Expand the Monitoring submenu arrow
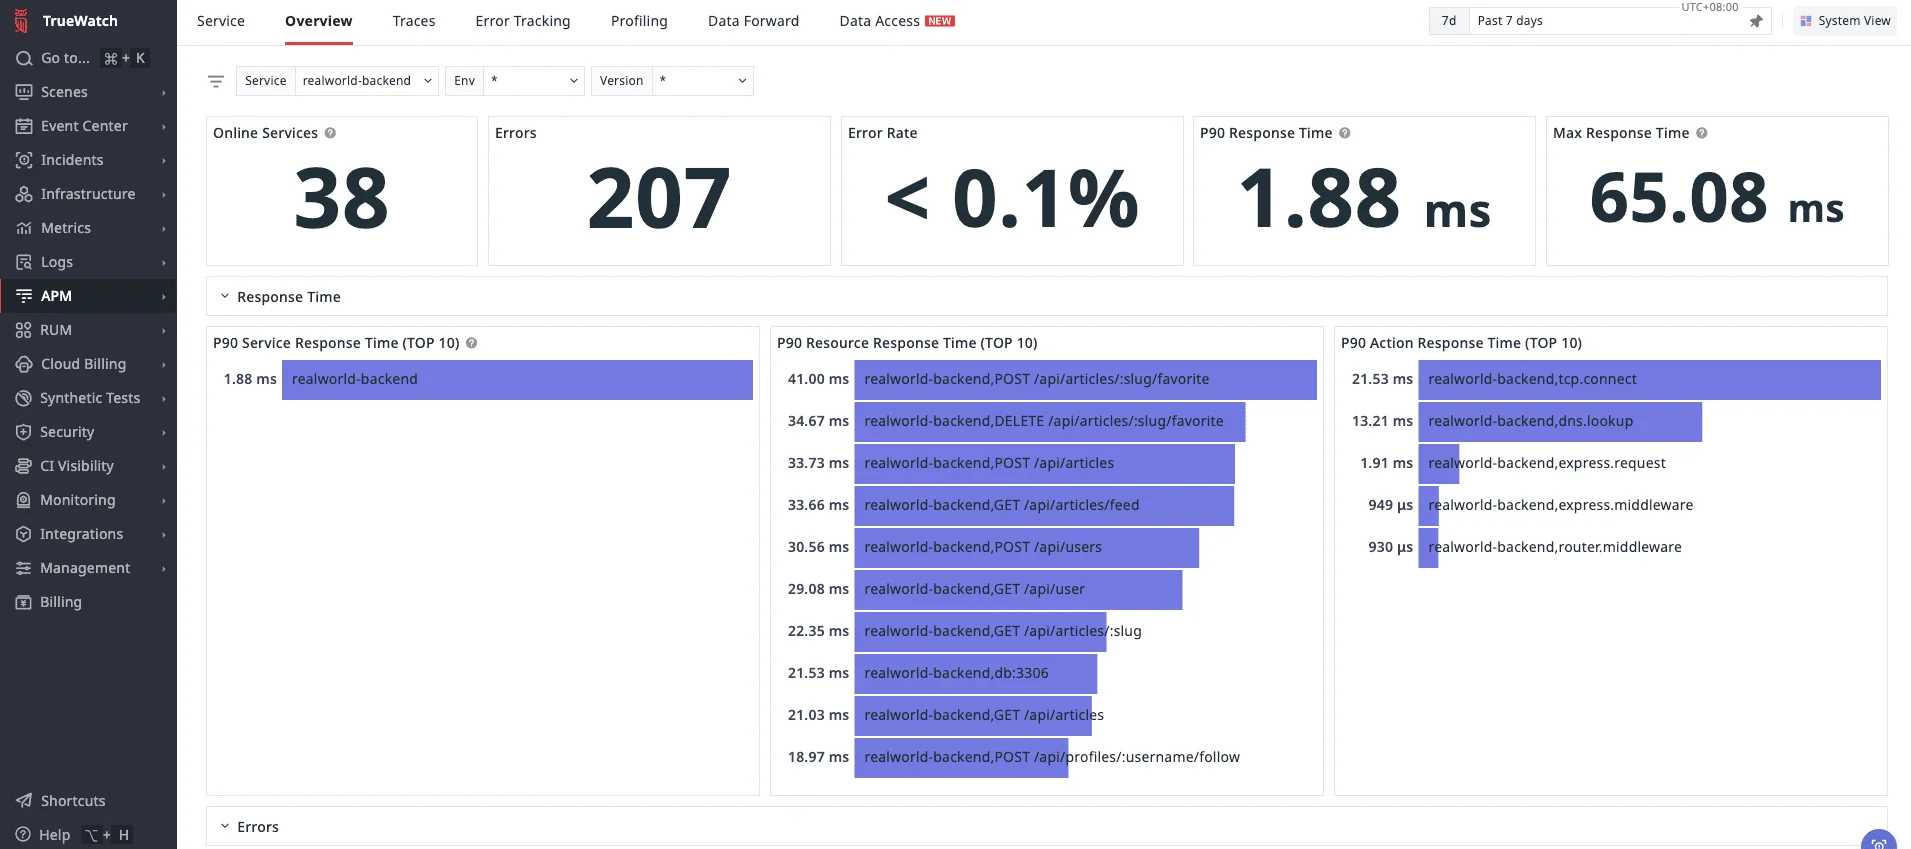This screenshot has width=1911, height=849. 164,501
